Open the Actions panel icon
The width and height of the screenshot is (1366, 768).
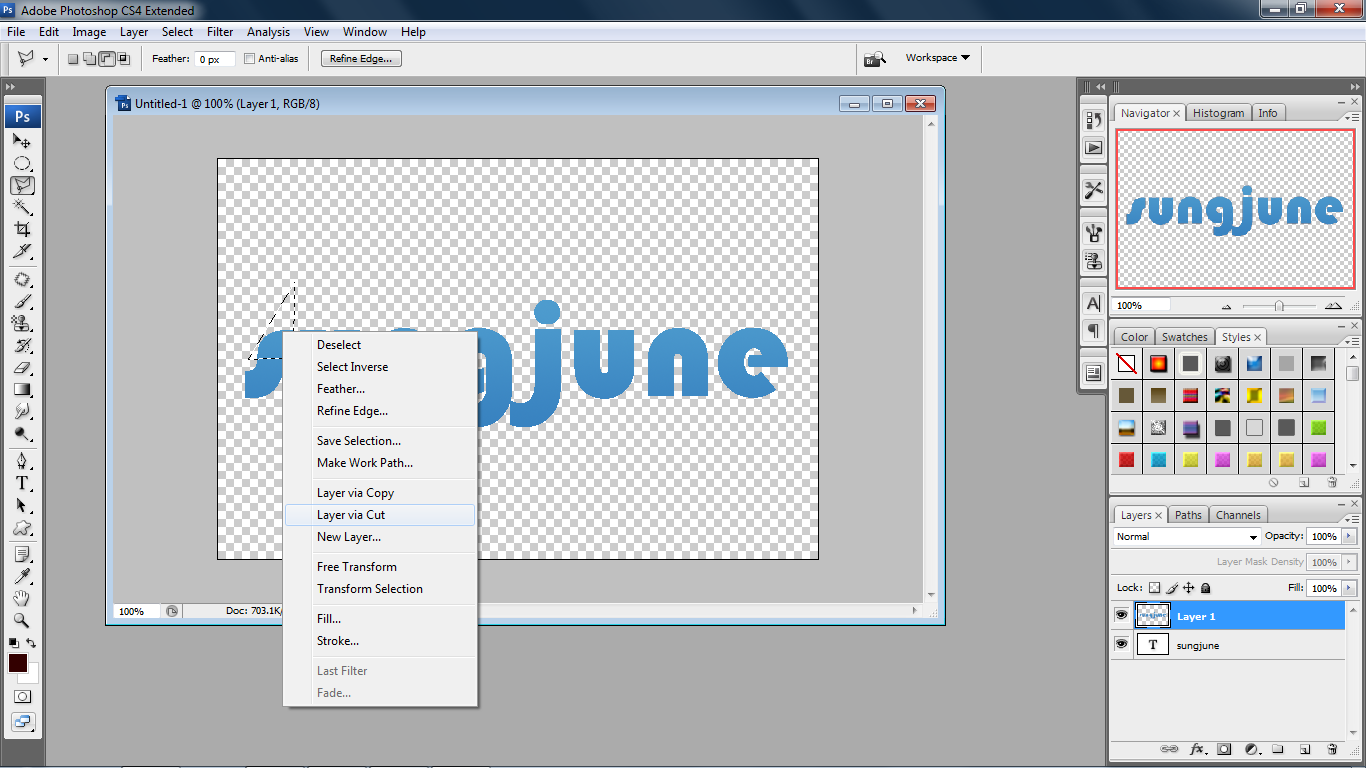pos(1094,147)
